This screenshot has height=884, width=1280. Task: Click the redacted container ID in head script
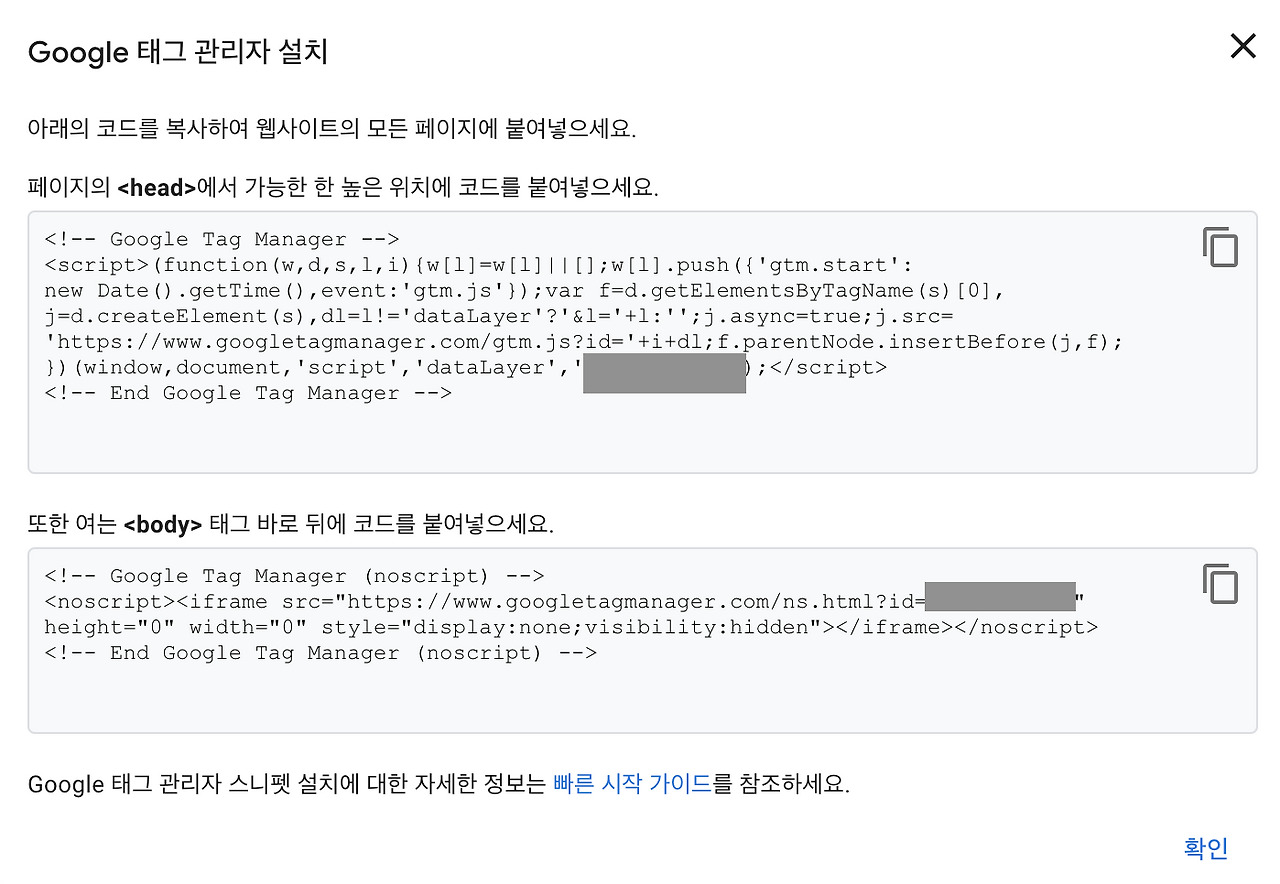[664, 367]
